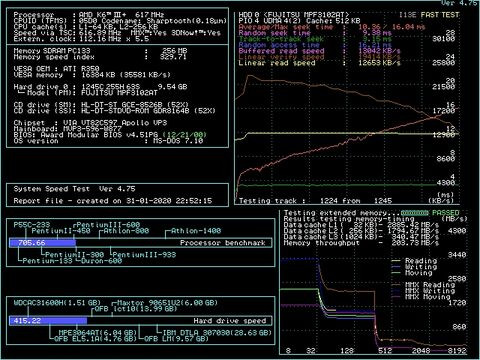The height and width of the screenshot is (360, 480).
Task: Click the Random seek time entry
Action: (315, 33)
